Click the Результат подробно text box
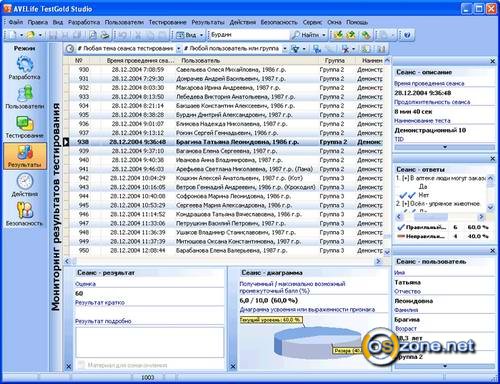This screenshot has height=384, width=500. [150, 342]
